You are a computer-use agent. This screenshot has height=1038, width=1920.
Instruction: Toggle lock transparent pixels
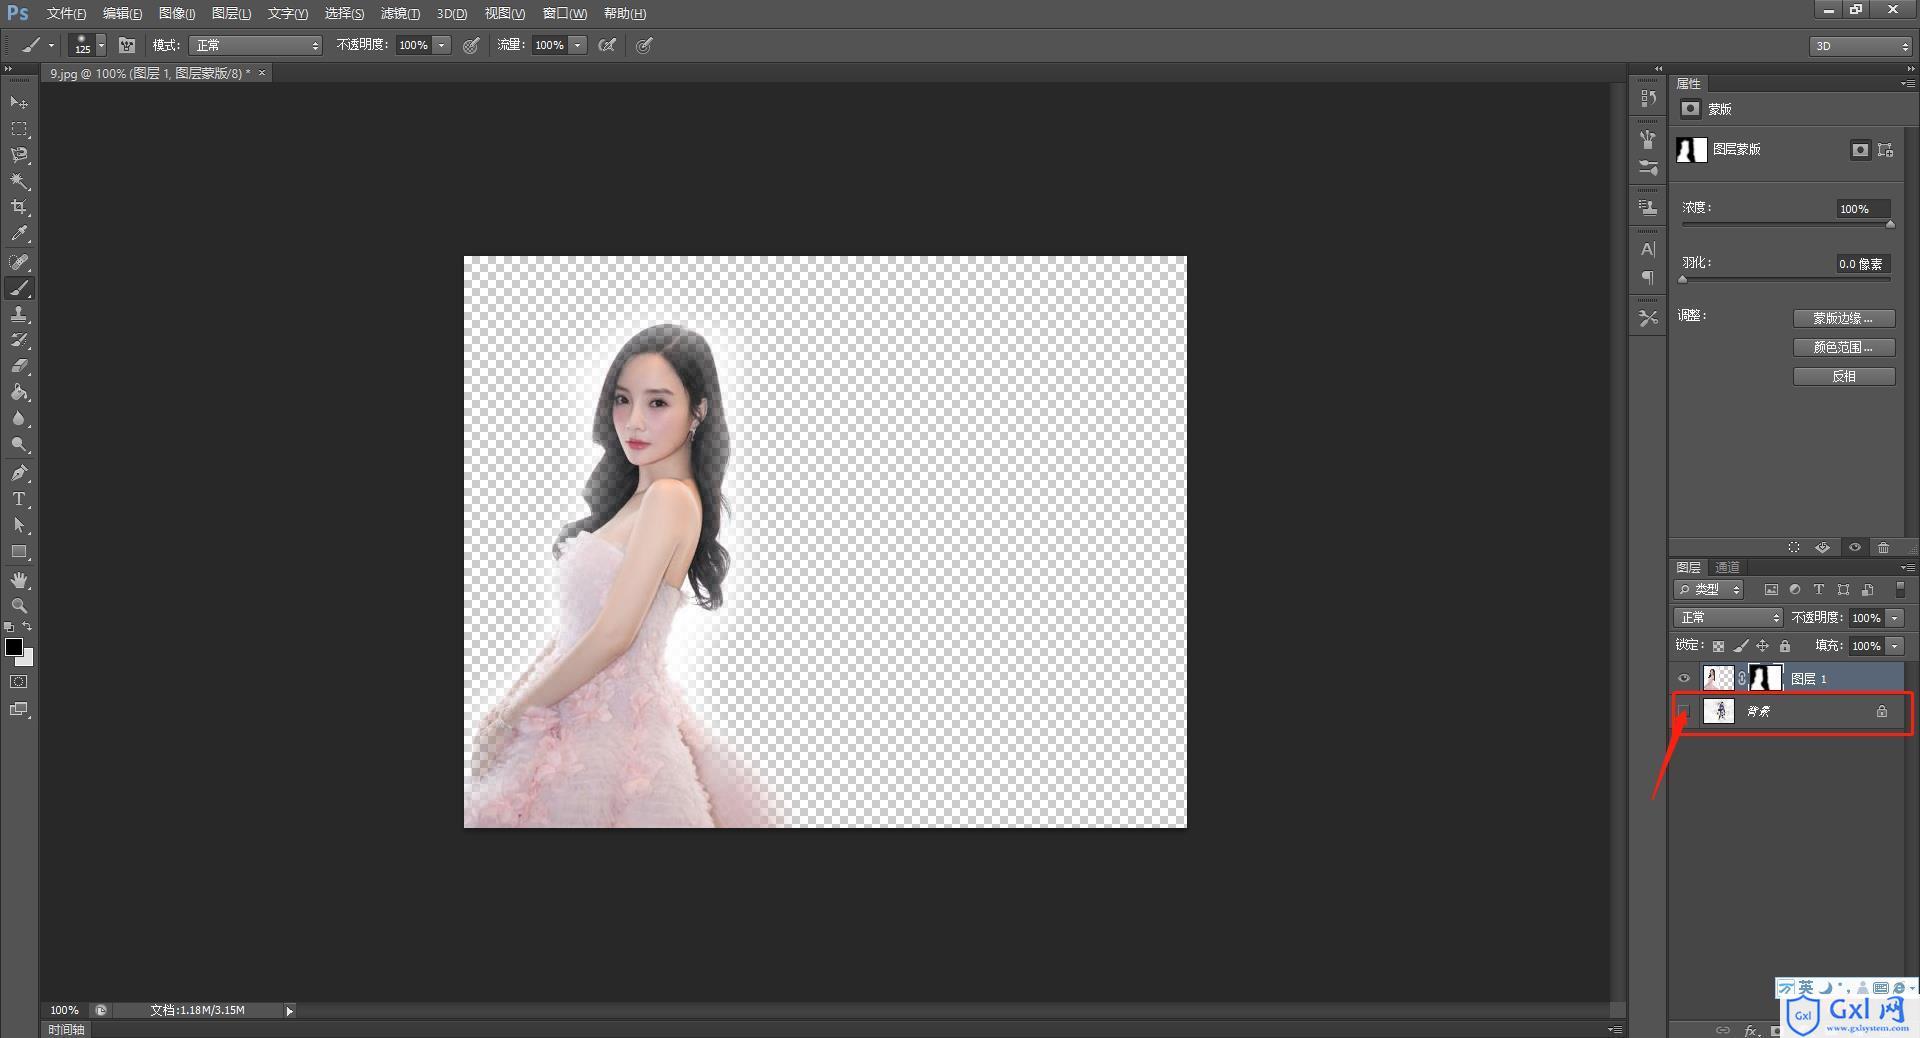point(1718,646)
